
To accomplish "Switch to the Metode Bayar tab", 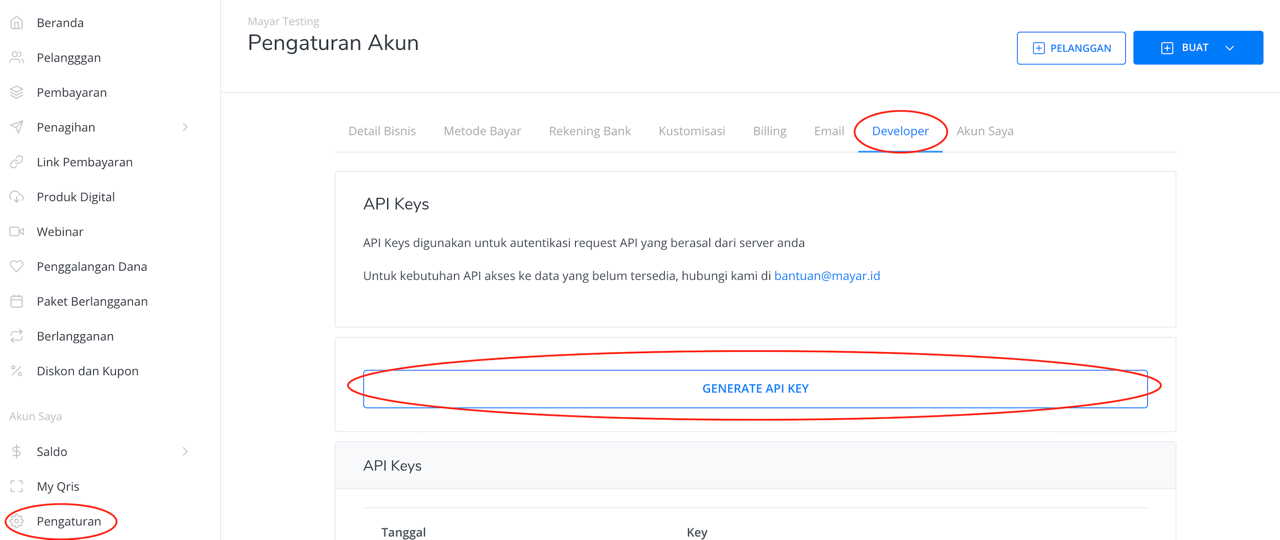I will pos(482,131).
